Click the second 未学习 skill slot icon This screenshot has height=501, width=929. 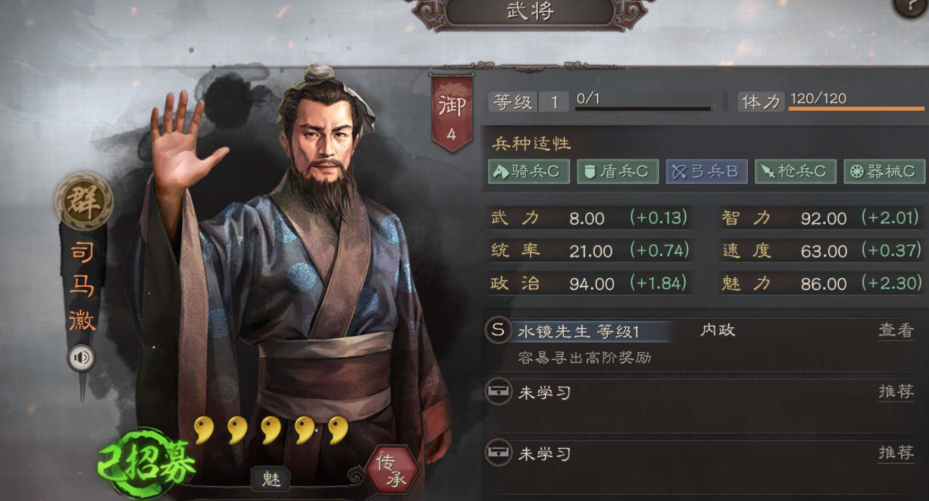[x=498, y=453]
